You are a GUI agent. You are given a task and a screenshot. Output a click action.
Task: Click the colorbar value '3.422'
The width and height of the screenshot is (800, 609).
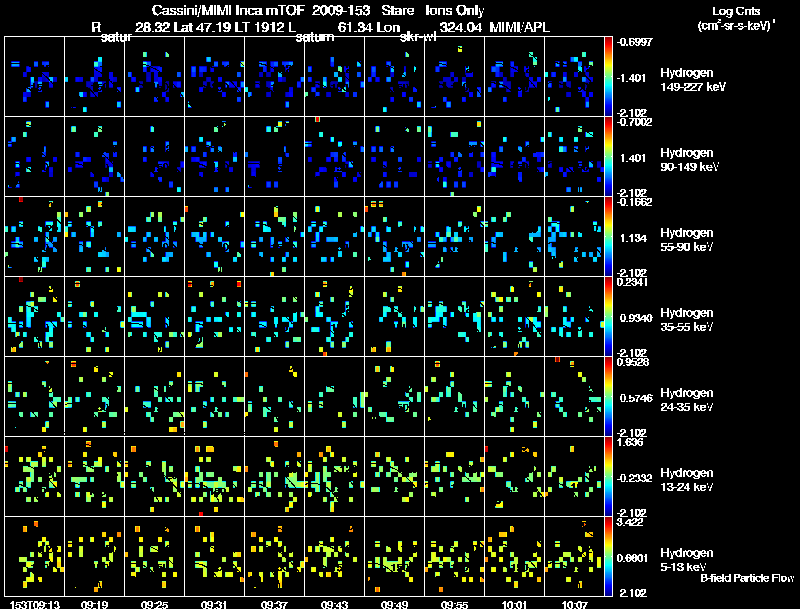click(630, 522)
